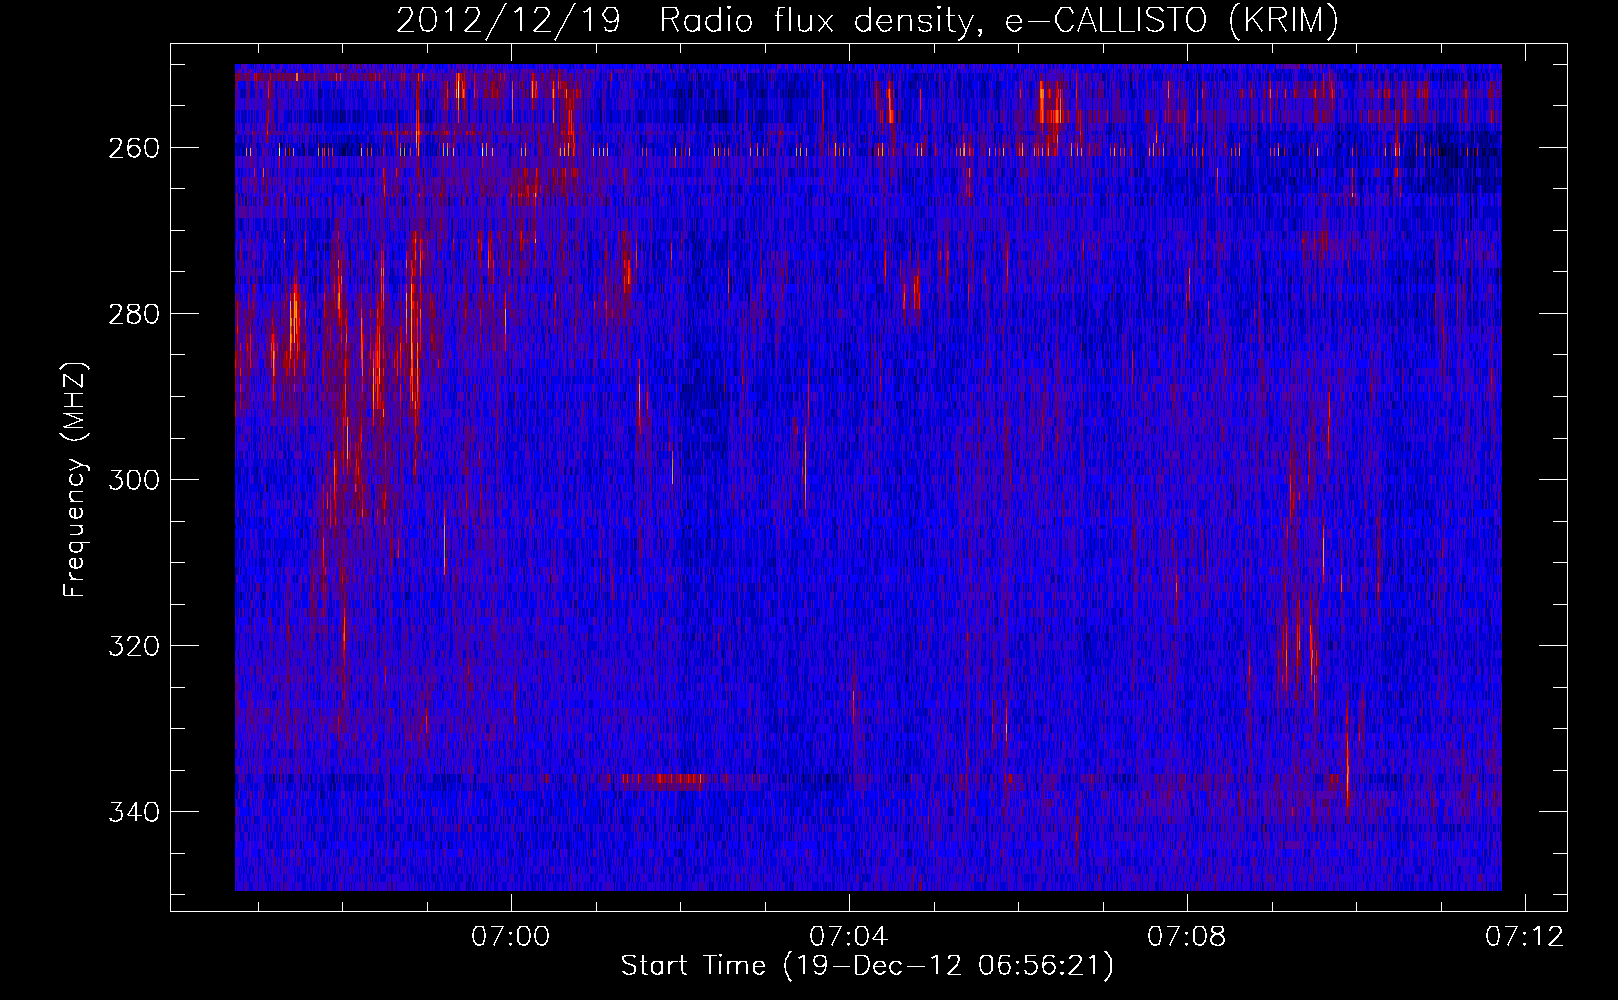Click the 07:00 time tick label
Viewport: 1618px width, 1000px height.
coord(511,937)
